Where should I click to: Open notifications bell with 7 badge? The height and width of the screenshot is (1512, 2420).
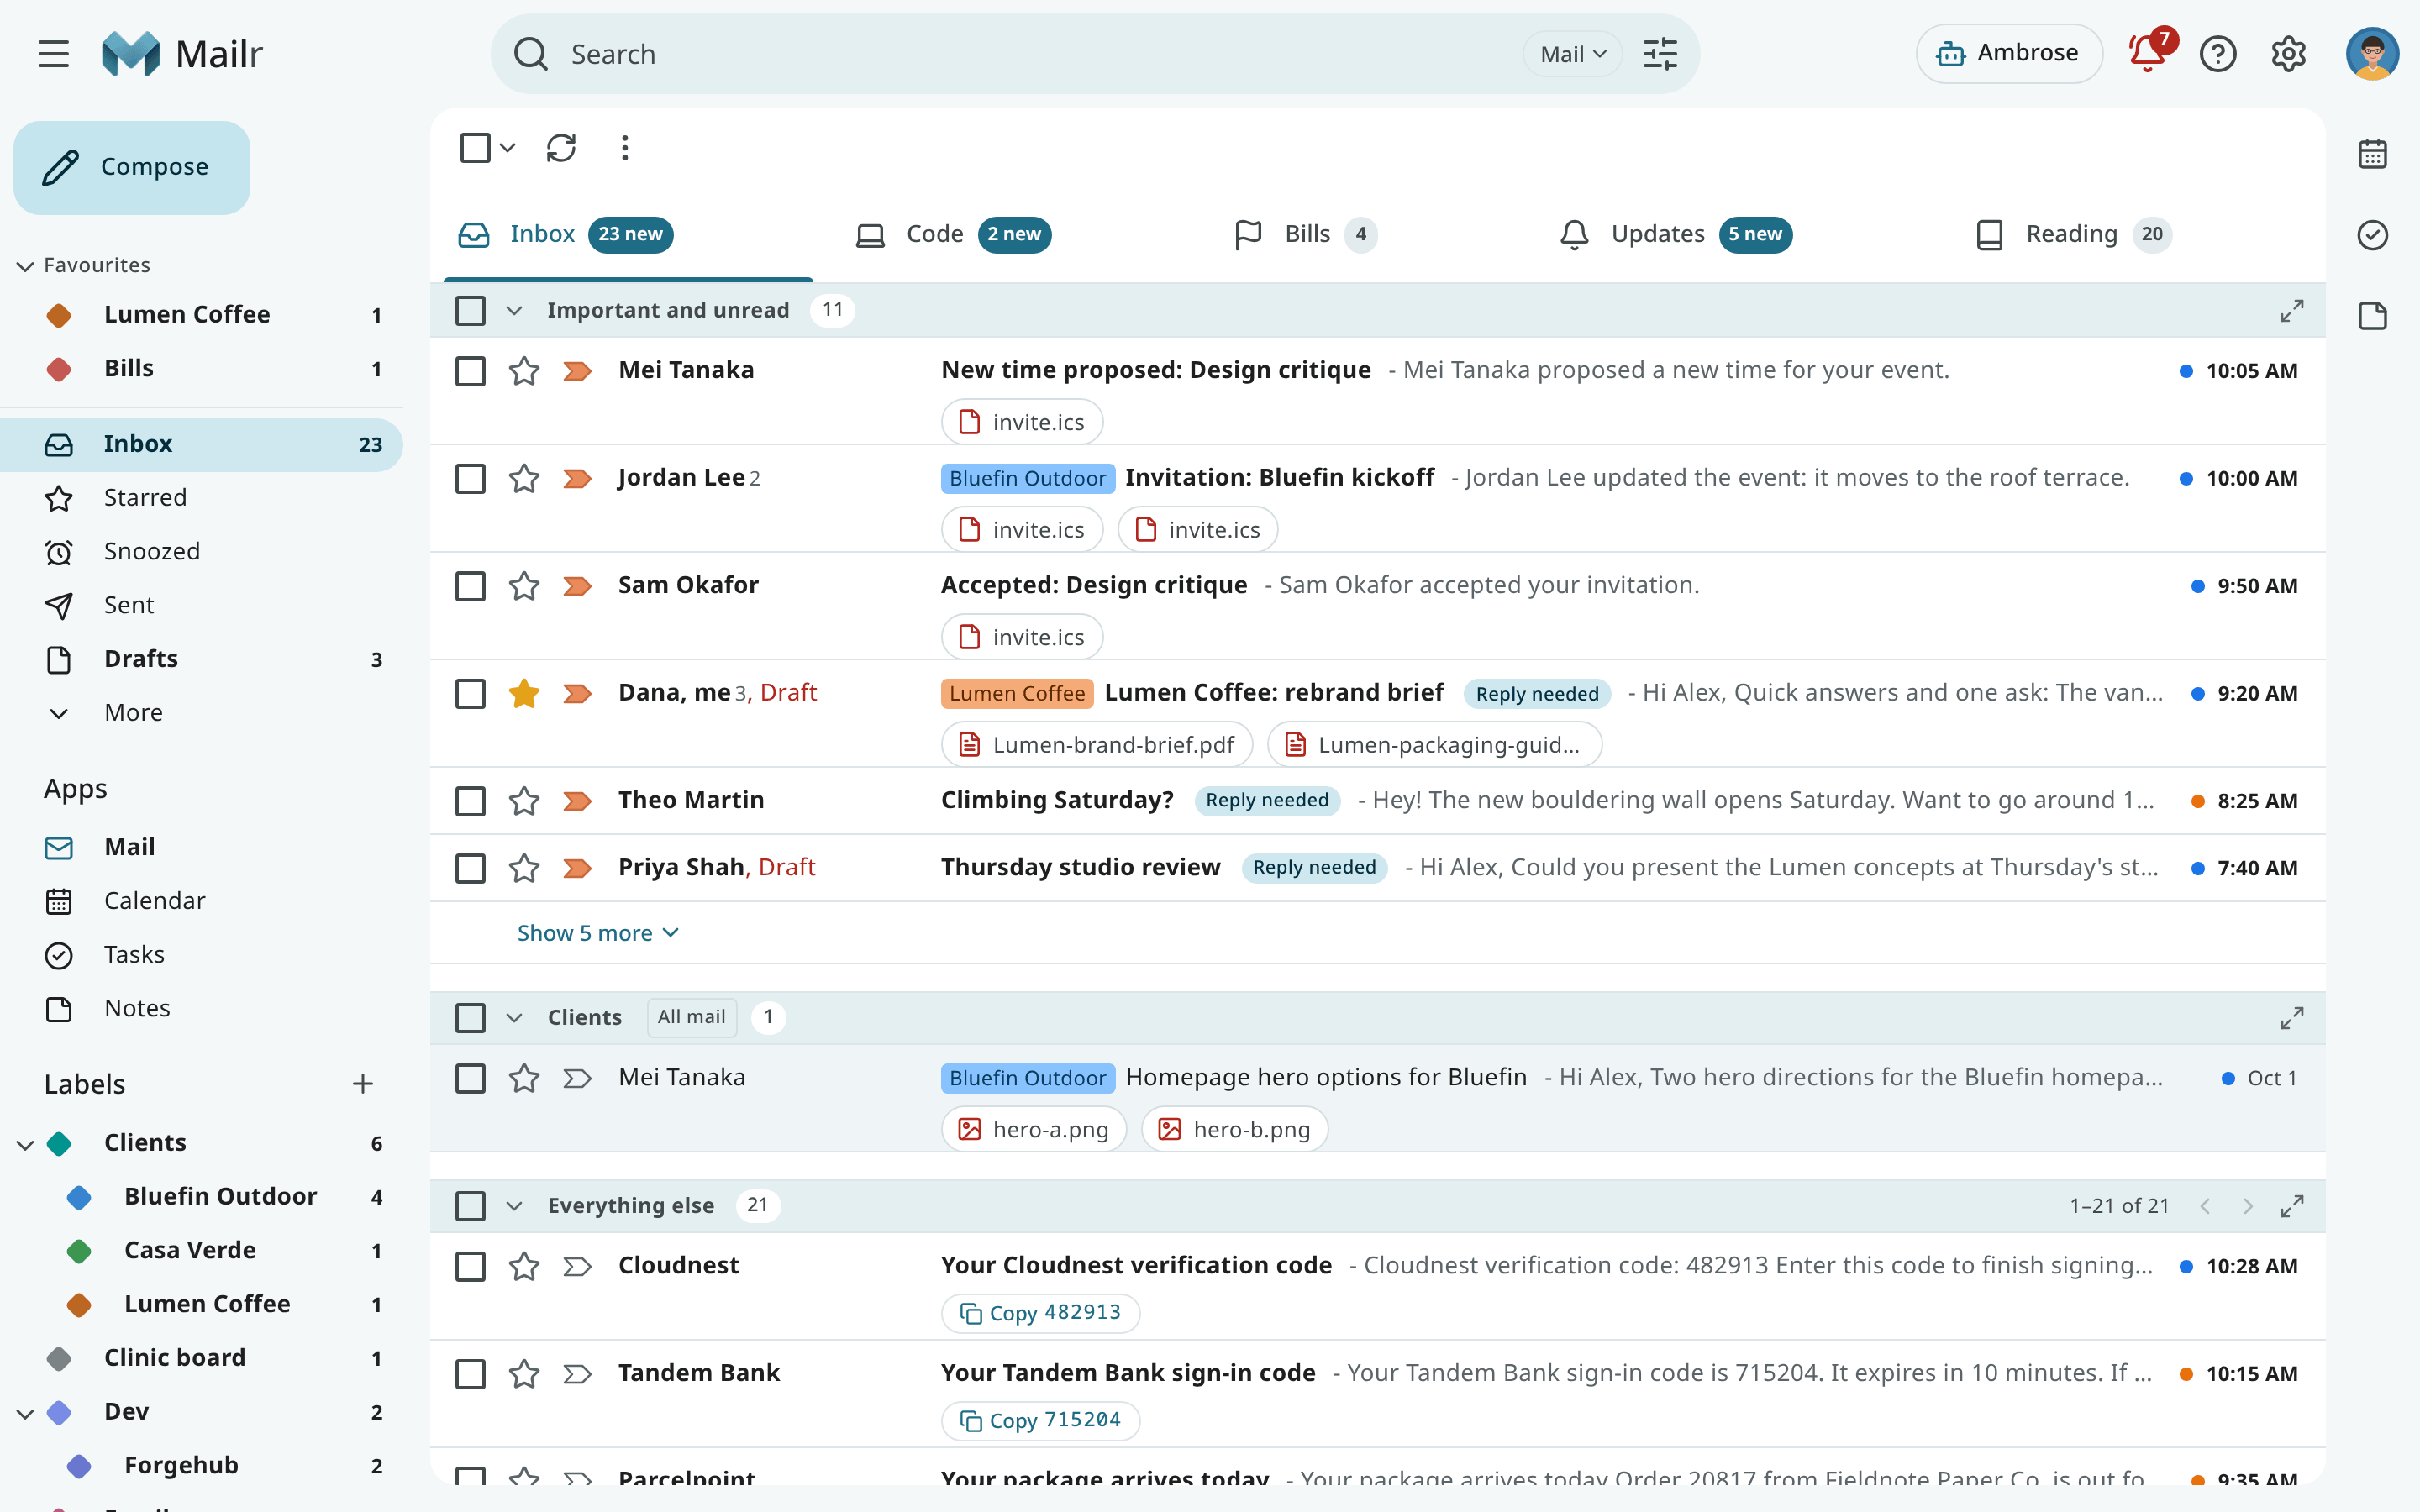pos(2148,52)
